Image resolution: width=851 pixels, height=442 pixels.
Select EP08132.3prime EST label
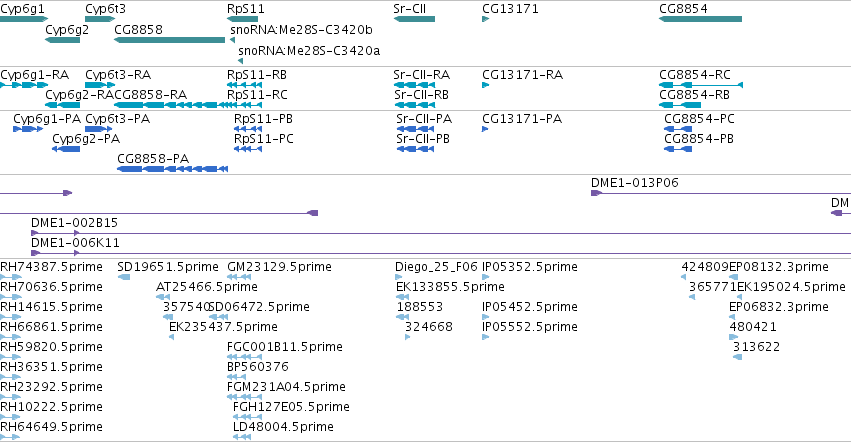pos(778,267)
